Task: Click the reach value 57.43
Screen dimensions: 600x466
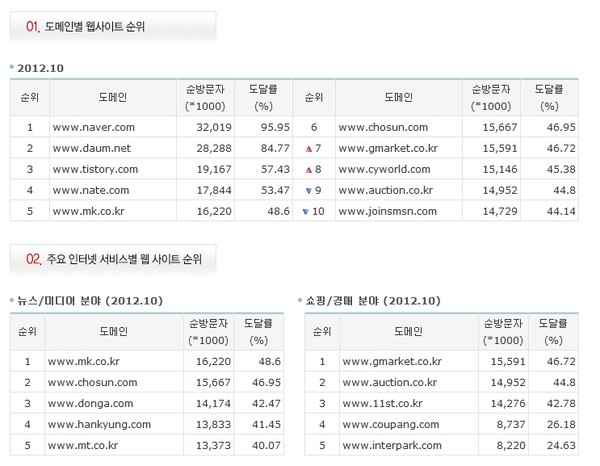Action: (x=275, y=169)
